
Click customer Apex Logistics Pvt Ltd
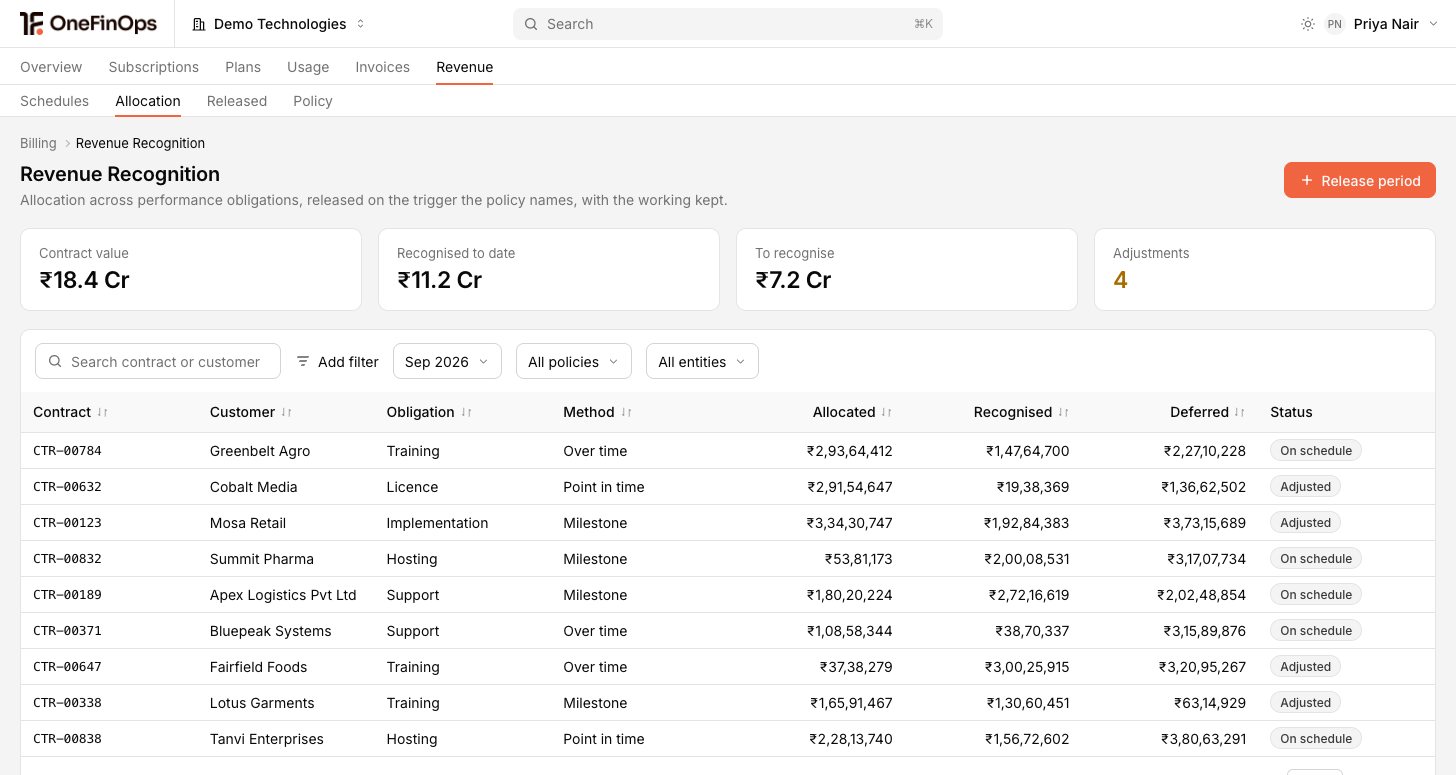[x=283, y=595]
